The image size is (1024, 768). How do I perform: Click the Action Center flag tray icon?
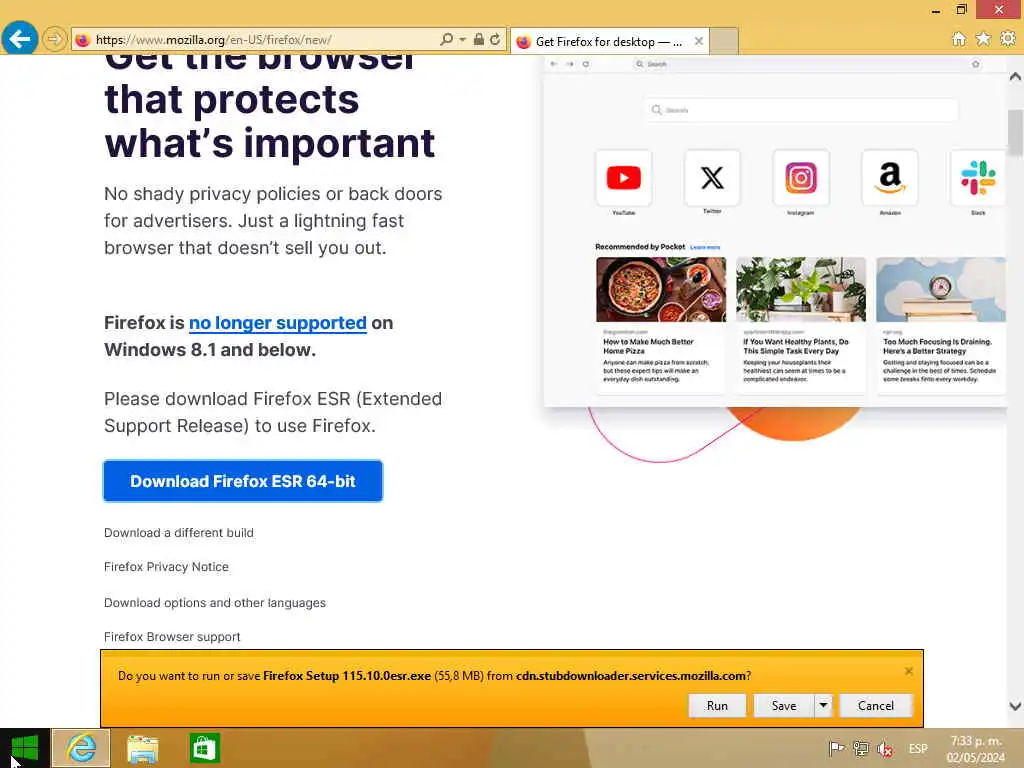(x=836, y=748)
